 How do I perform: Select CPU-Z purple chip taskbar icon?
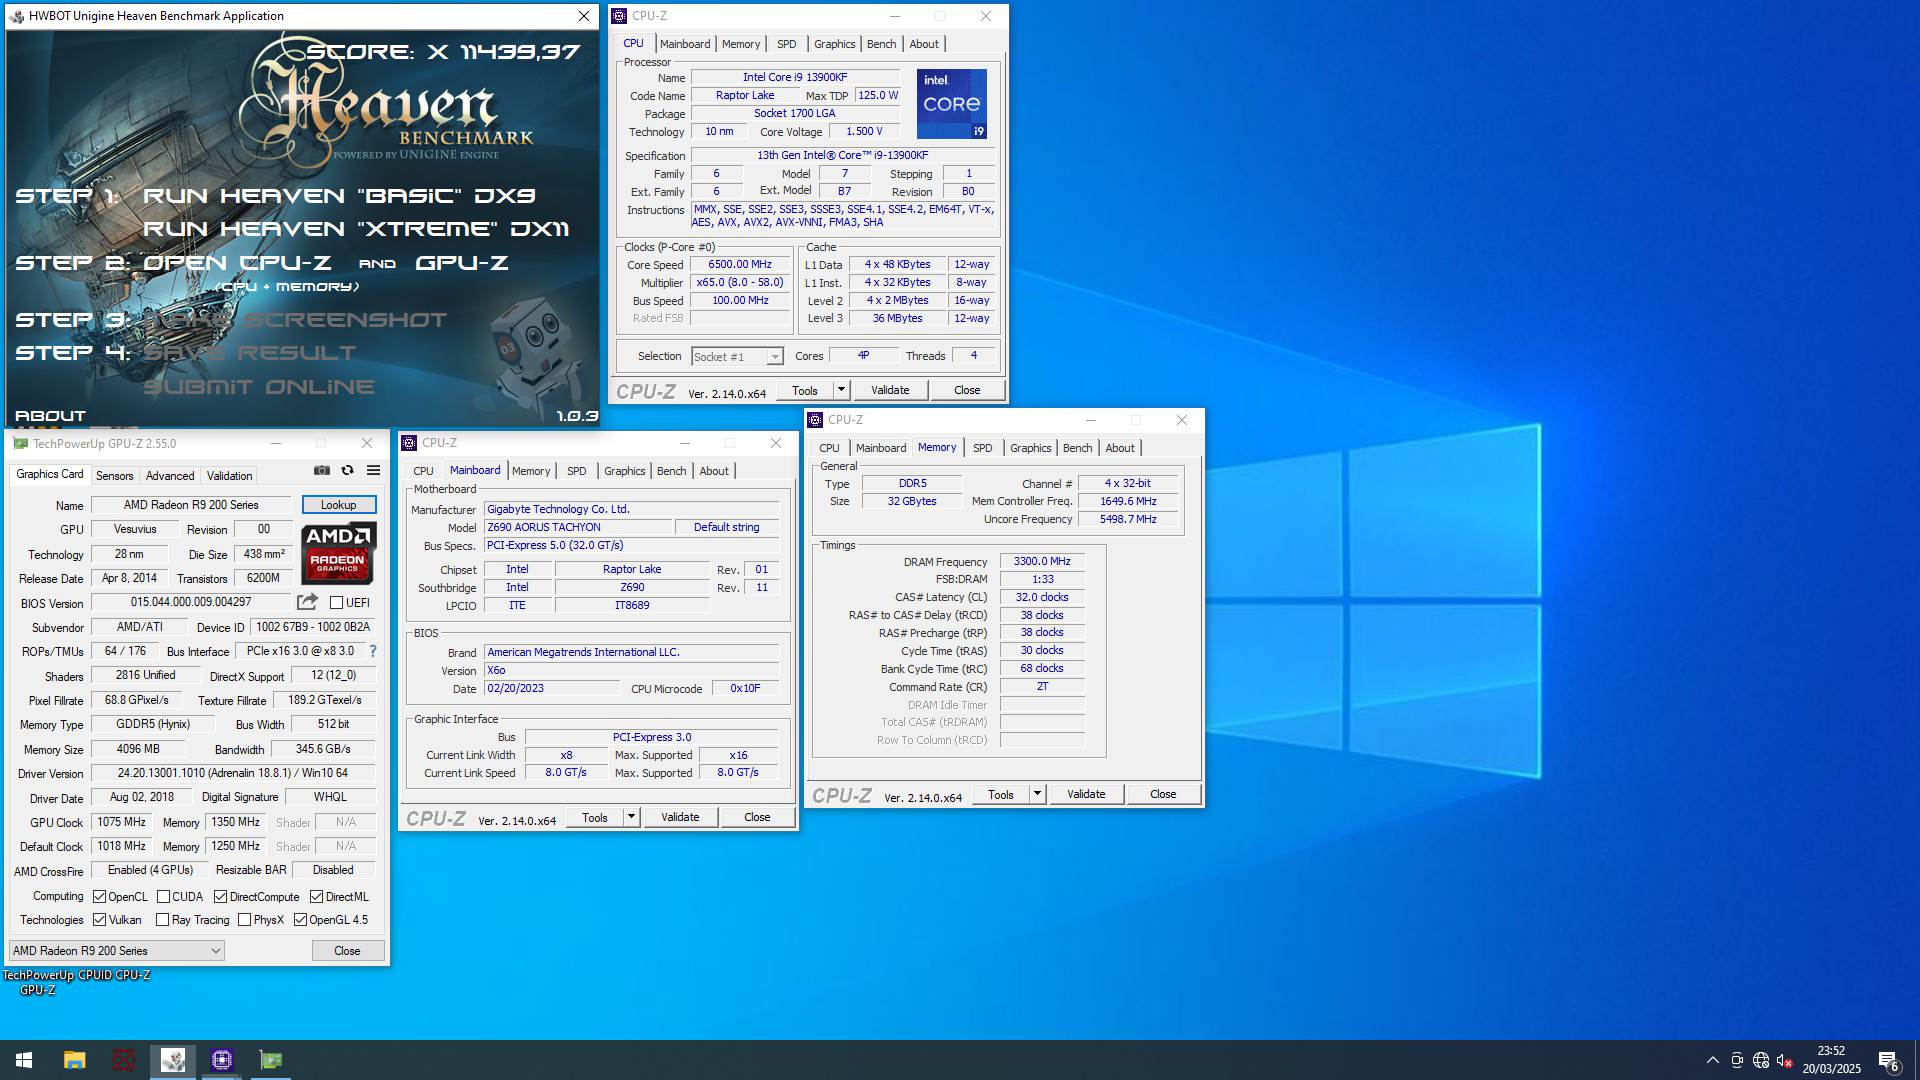[222, 1060]
